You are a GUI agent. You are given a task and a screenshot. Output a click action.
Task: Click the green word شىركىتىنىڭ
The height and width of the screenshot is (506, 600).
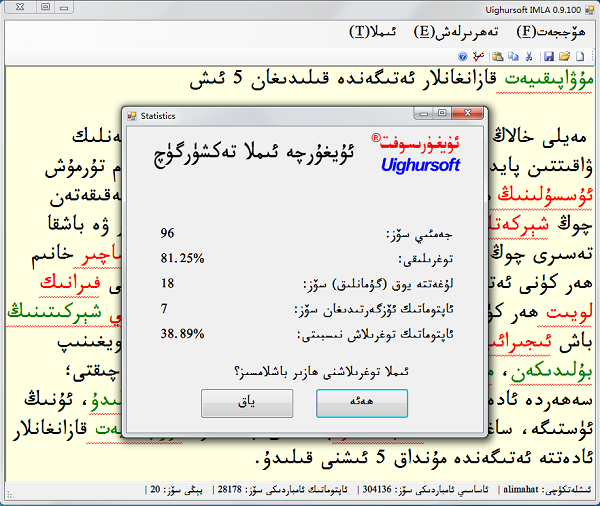pyautogui.click(x=54, y=313)
